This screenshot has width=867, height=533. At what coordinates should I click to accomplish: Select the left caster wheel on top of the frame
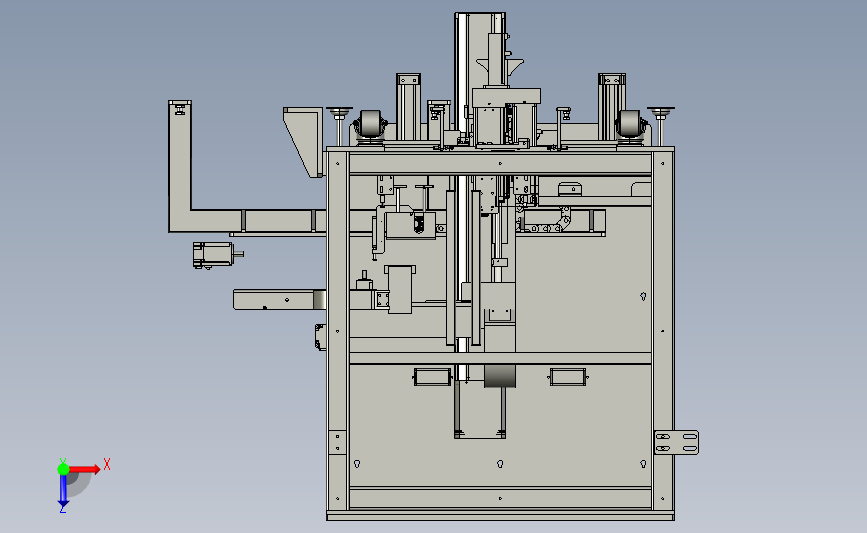click(369, 124)
